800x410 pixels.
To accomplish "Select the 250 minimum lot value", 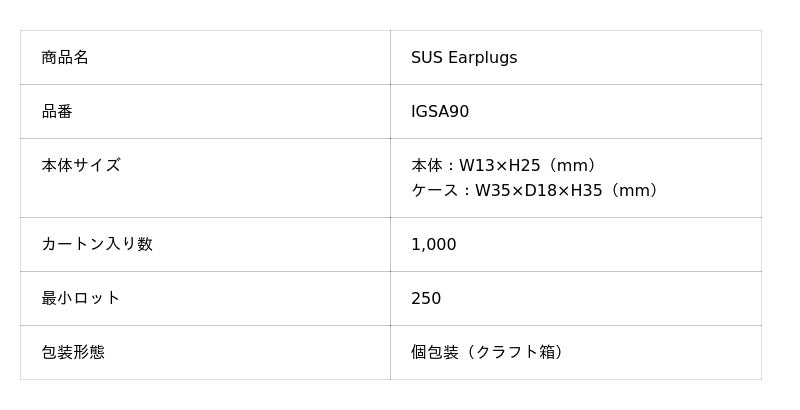I will (x=426, y=298).
